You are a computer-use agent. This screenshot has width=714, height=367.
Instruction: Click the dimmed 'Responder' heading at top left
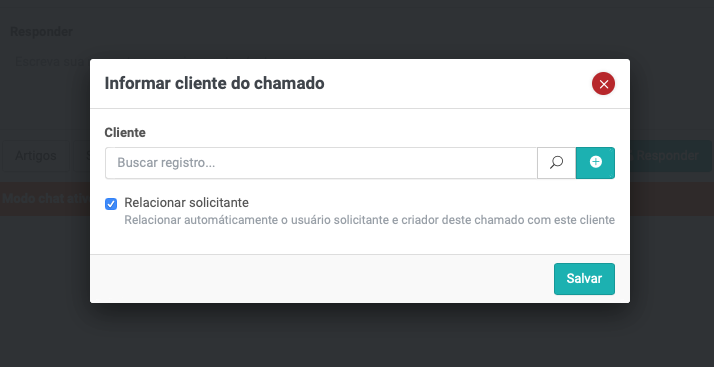click(41, 31)
